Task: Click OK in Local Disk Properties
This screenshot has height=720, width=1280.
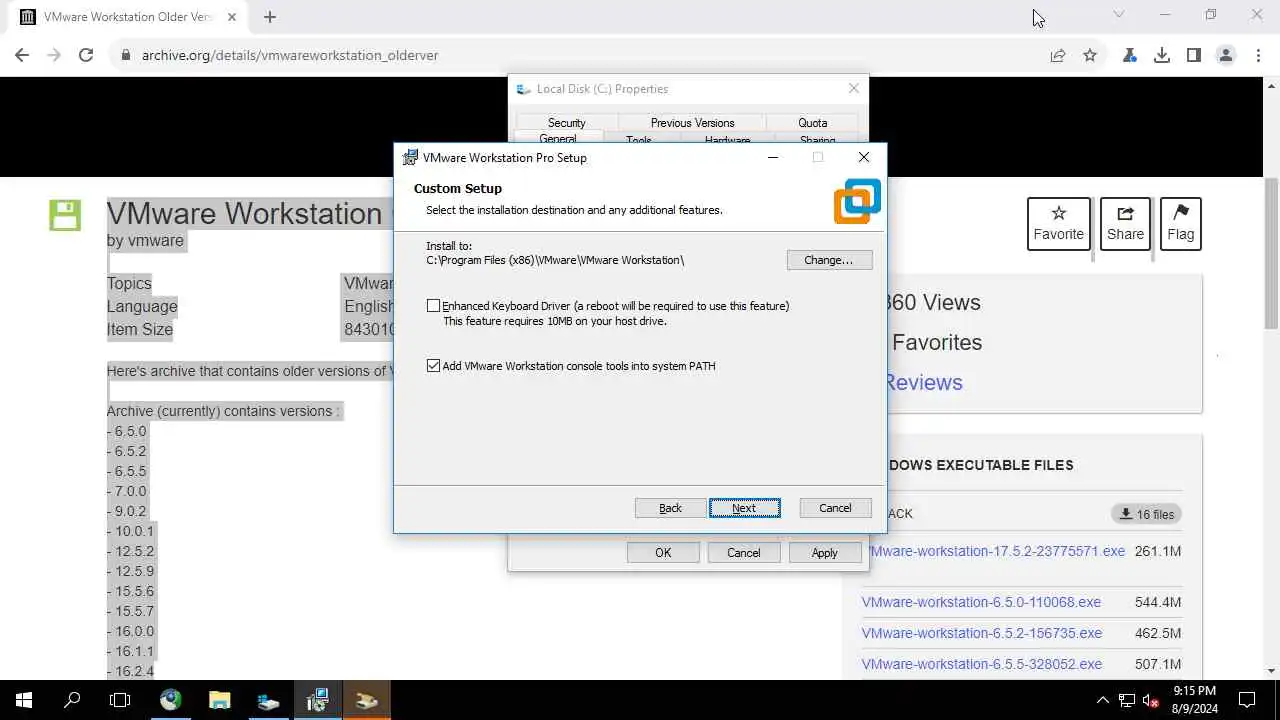Action: (663, 552)
